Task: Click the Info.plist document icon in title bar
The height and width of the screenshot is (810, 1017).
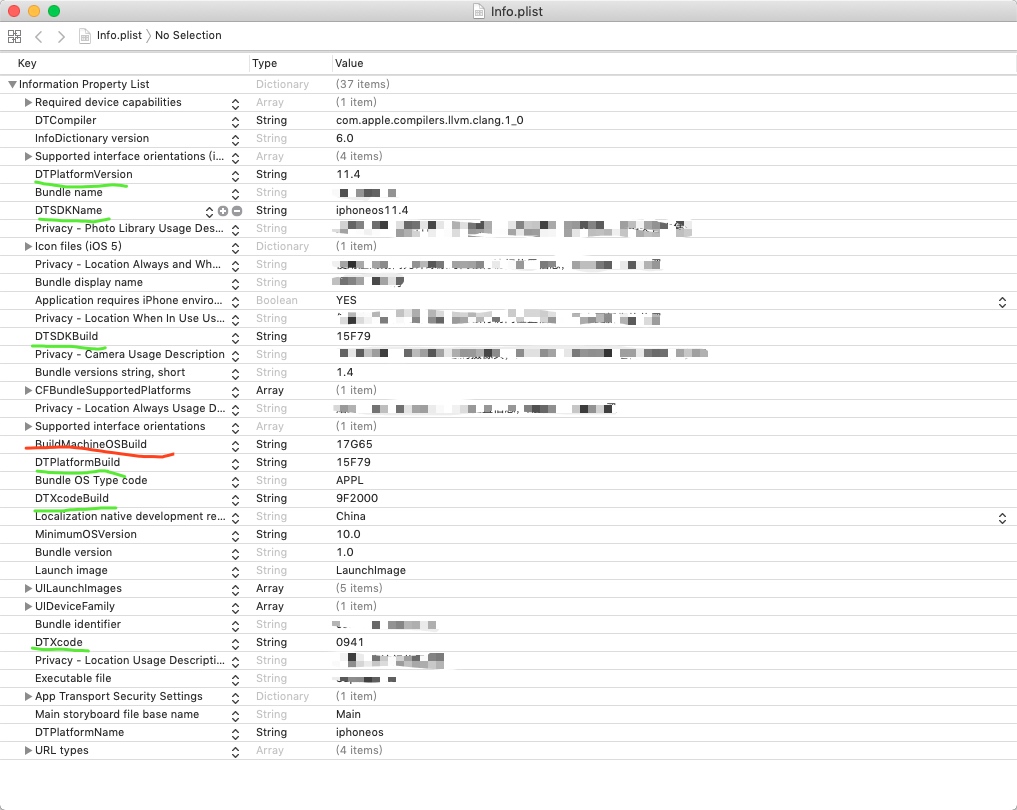Action: coord(478,11)
